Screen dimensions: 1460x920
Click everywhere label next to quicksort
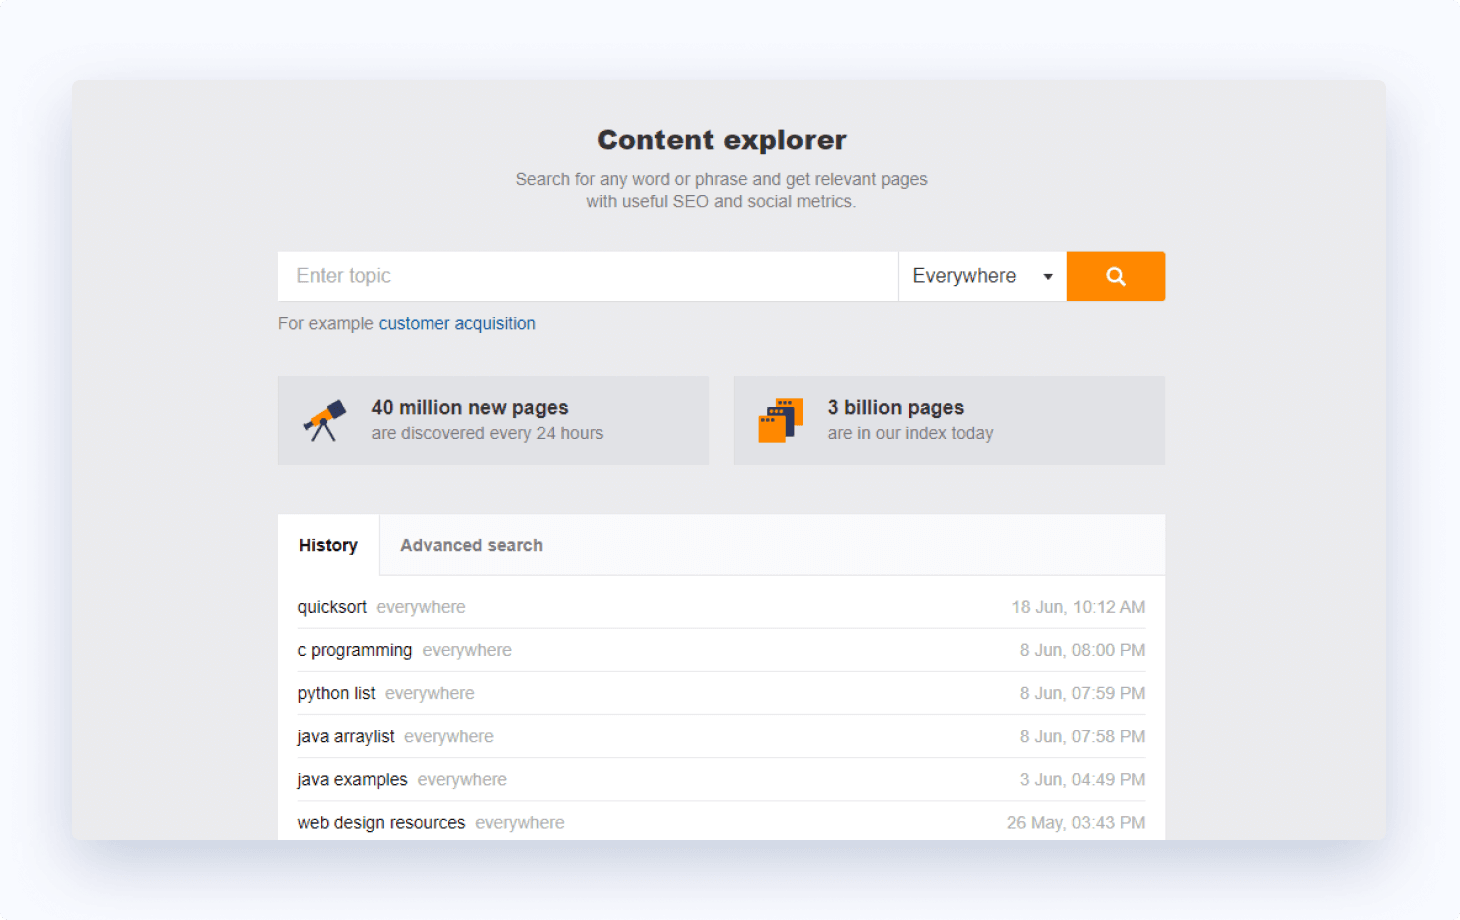421,606
